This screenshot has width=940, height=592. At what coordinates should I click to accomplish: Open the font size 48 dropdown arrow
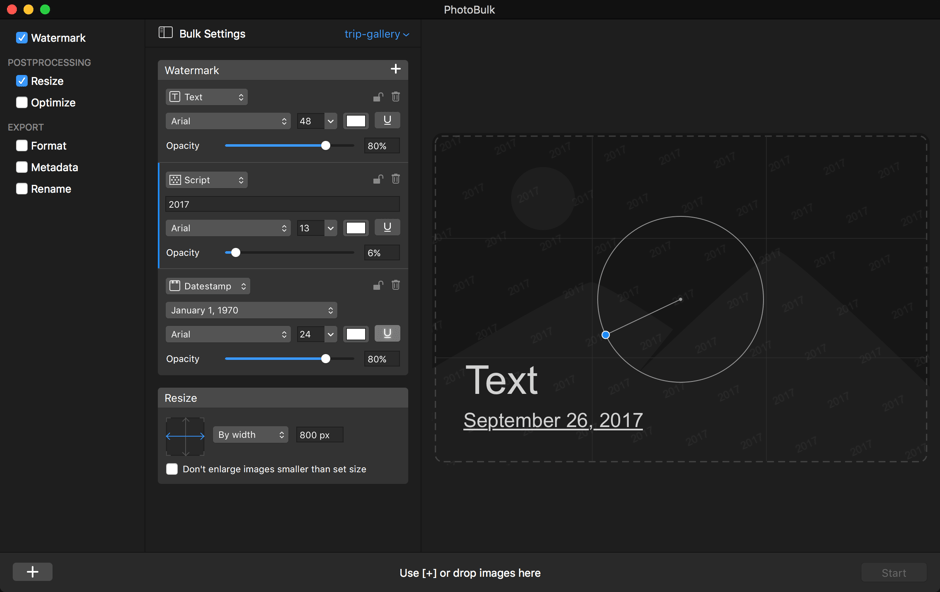point(330,121)
